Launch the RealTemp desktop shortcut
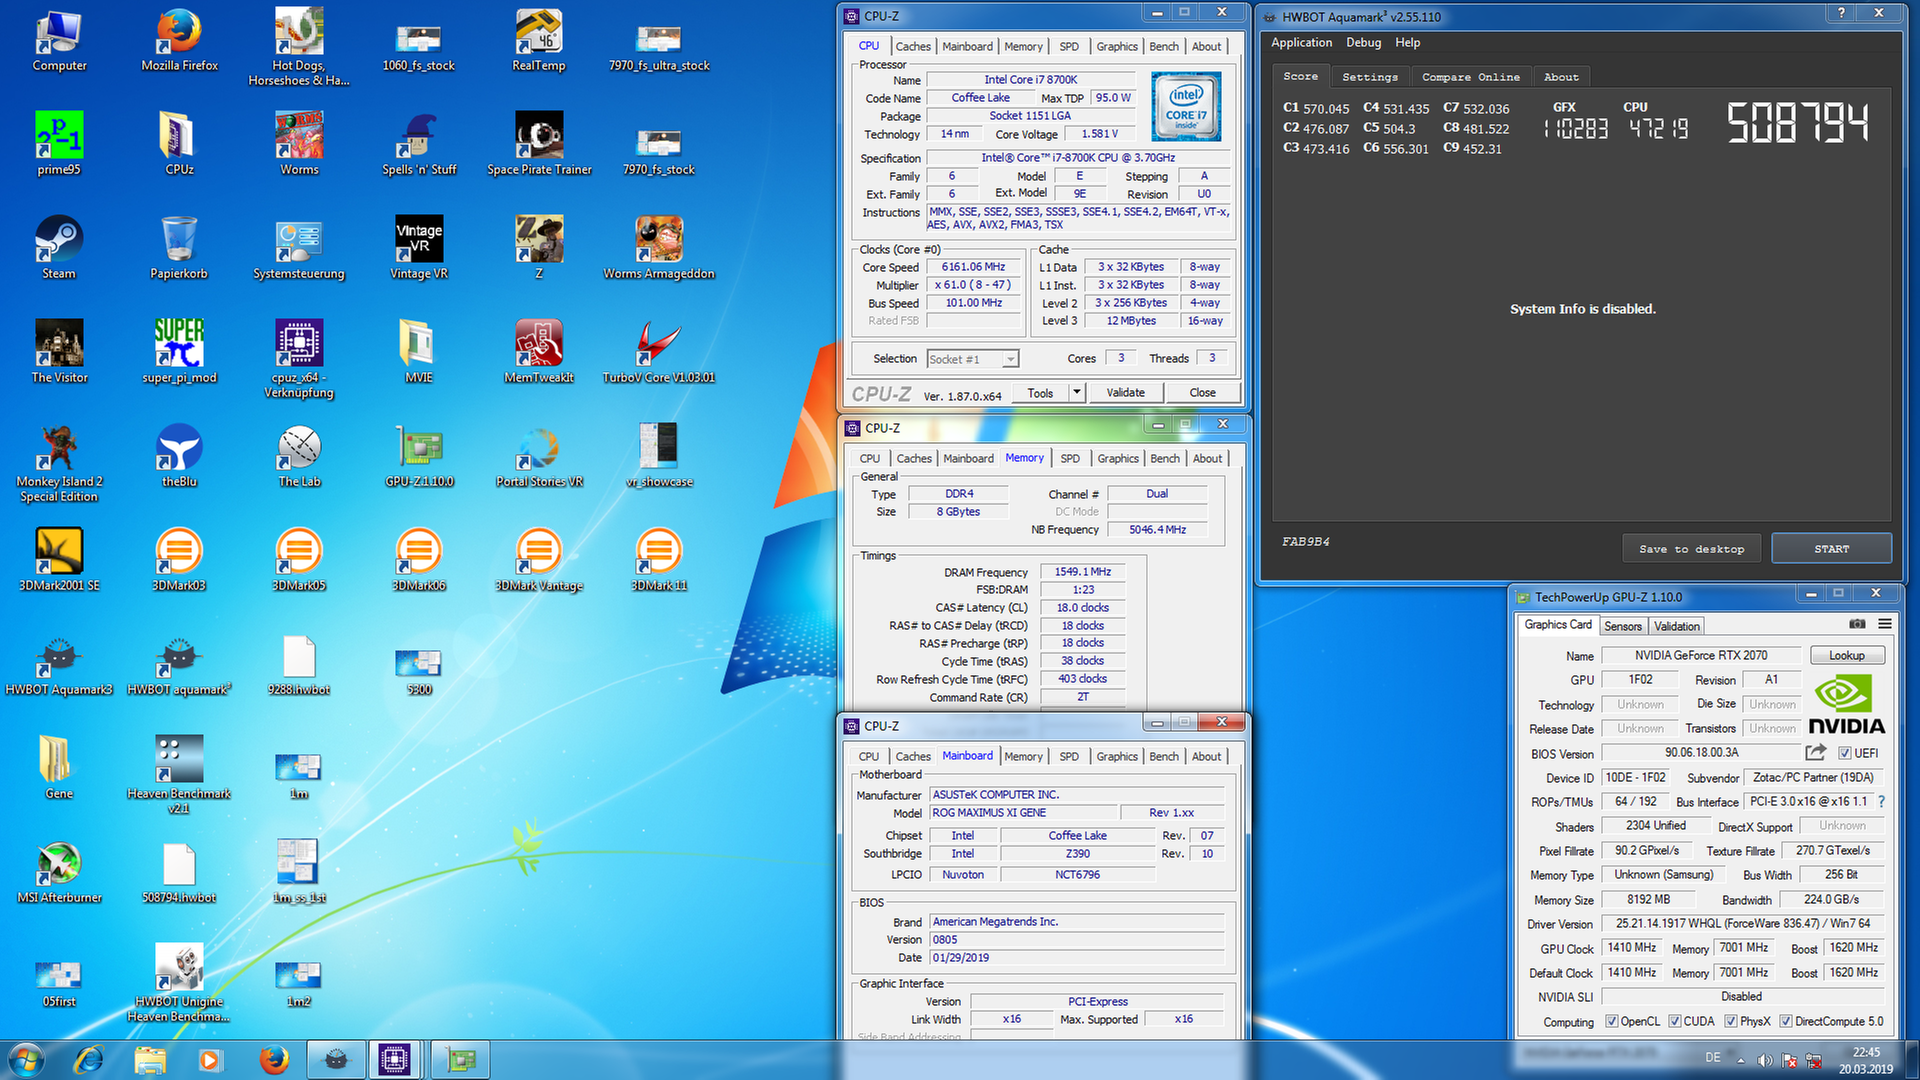This screenshot has width=1920, height=1080. [x=539, y=40]
